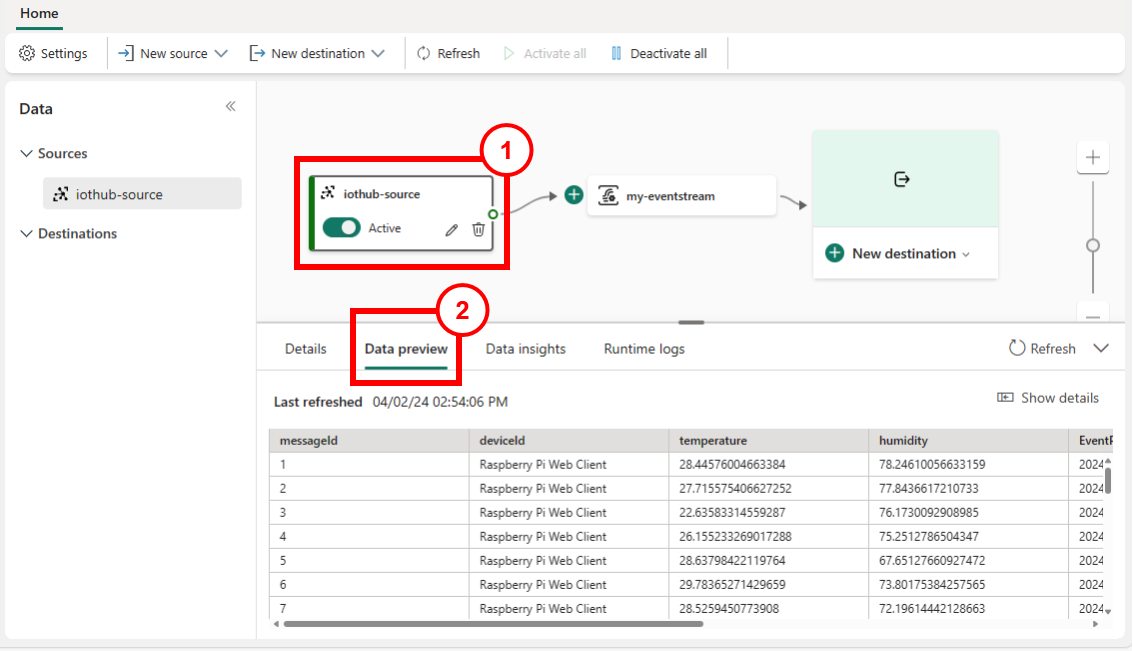This screenshot has width=1133, height=651.
Task: Click the table scroll right arrow
Action: click(x=1095, y=624)
